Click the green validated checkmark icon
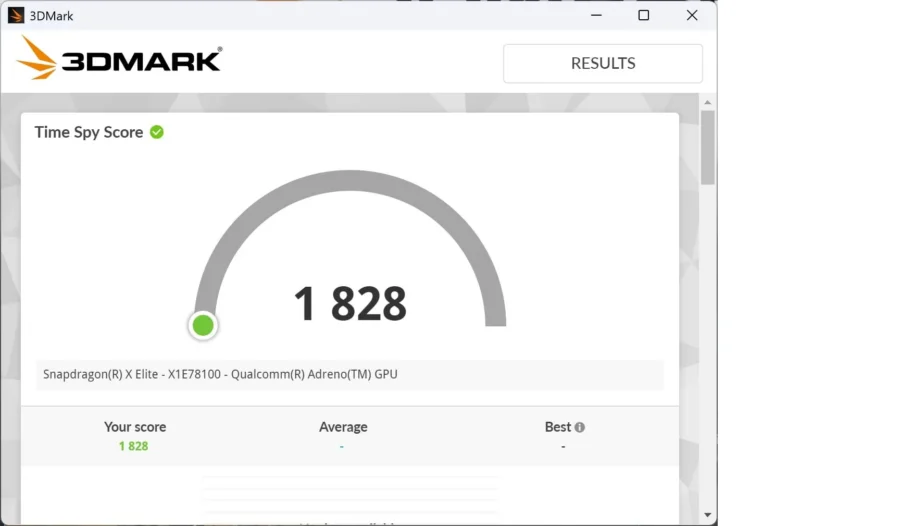 click(157, 132)
